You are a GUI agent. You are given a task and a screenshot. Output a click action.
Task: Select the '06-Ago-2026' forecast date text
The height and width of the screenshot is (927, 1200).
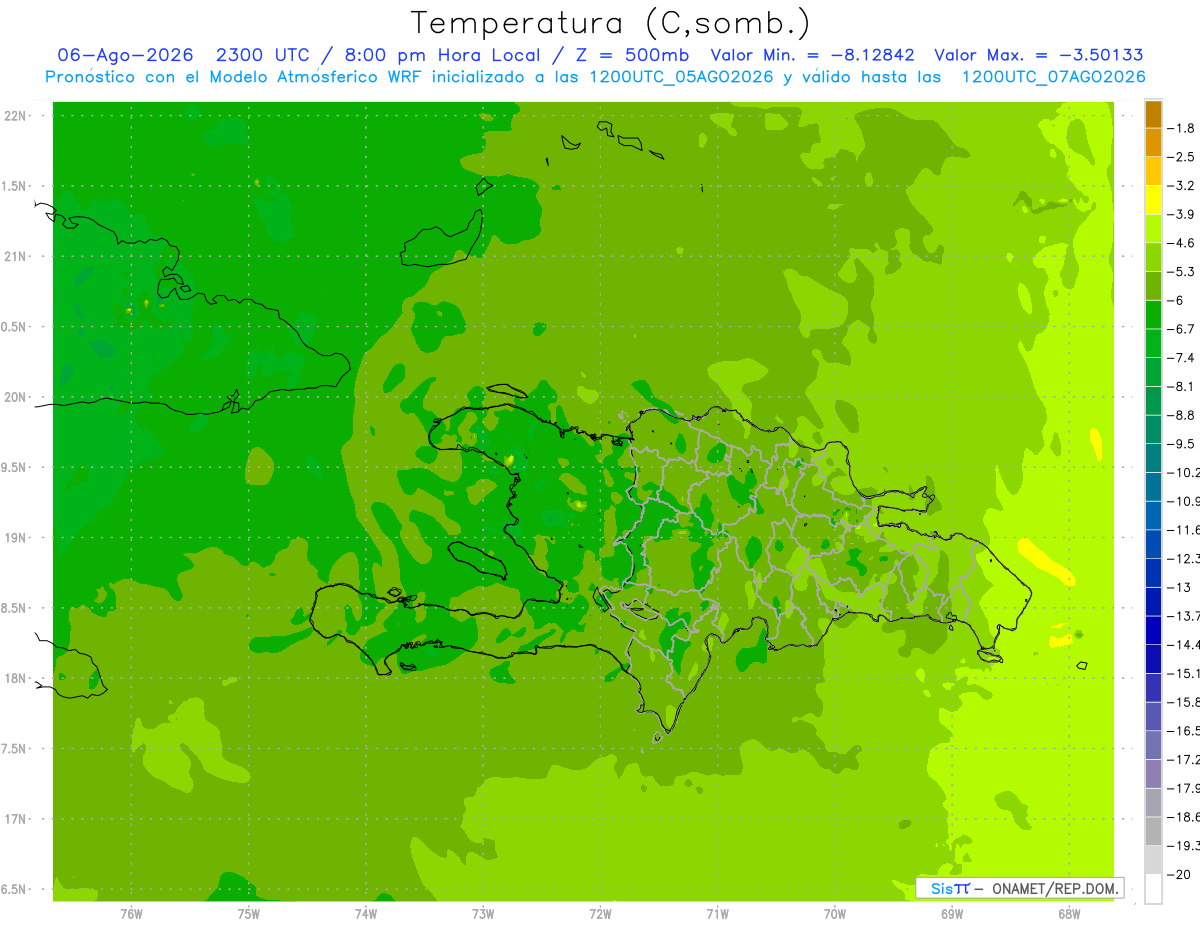(125, 55)
